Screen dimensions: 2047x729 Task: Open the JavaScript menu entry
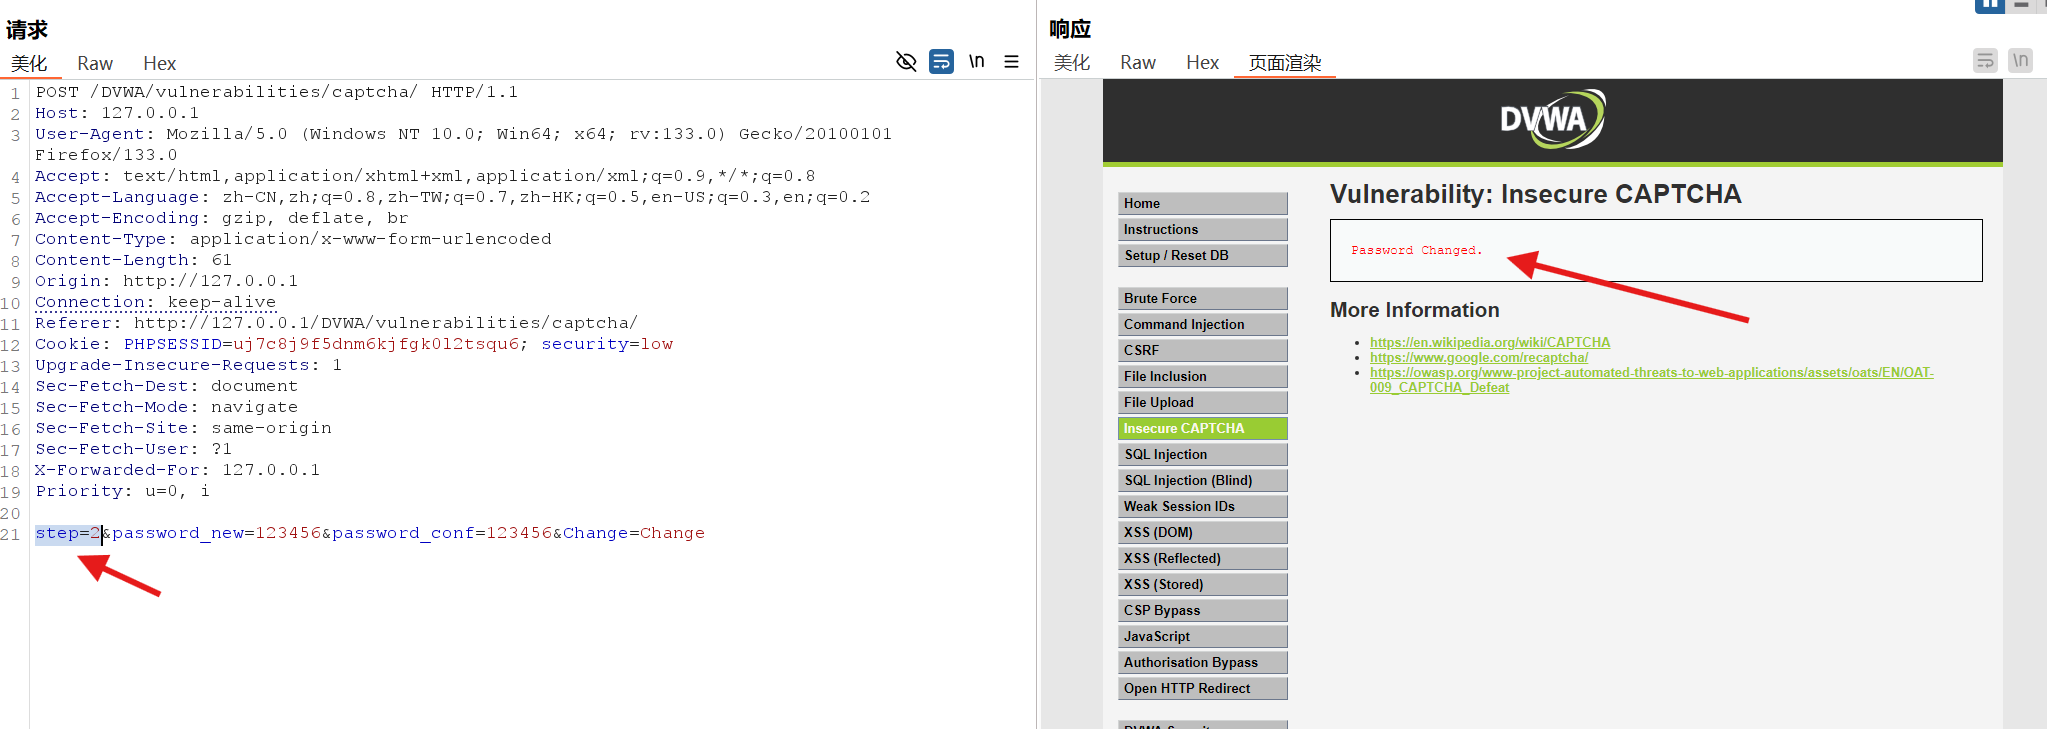click(1202, 636)
